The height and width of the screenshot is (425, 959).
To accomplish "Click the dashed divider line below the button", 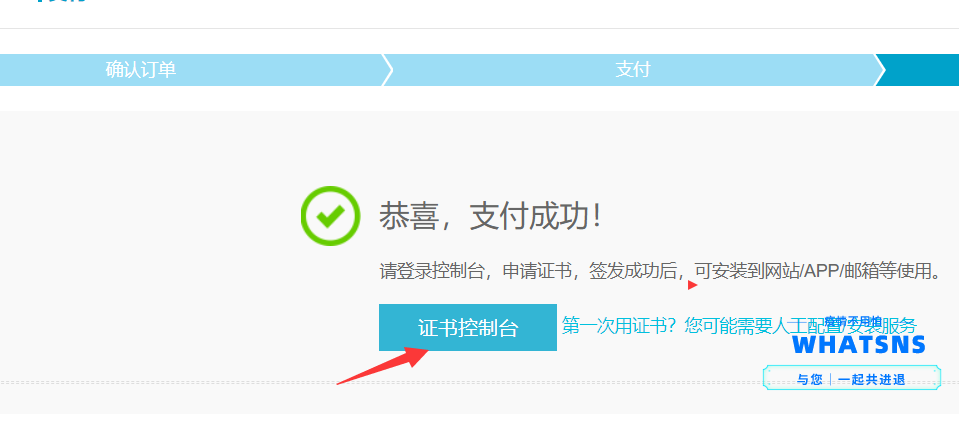I will pos(480,383).
